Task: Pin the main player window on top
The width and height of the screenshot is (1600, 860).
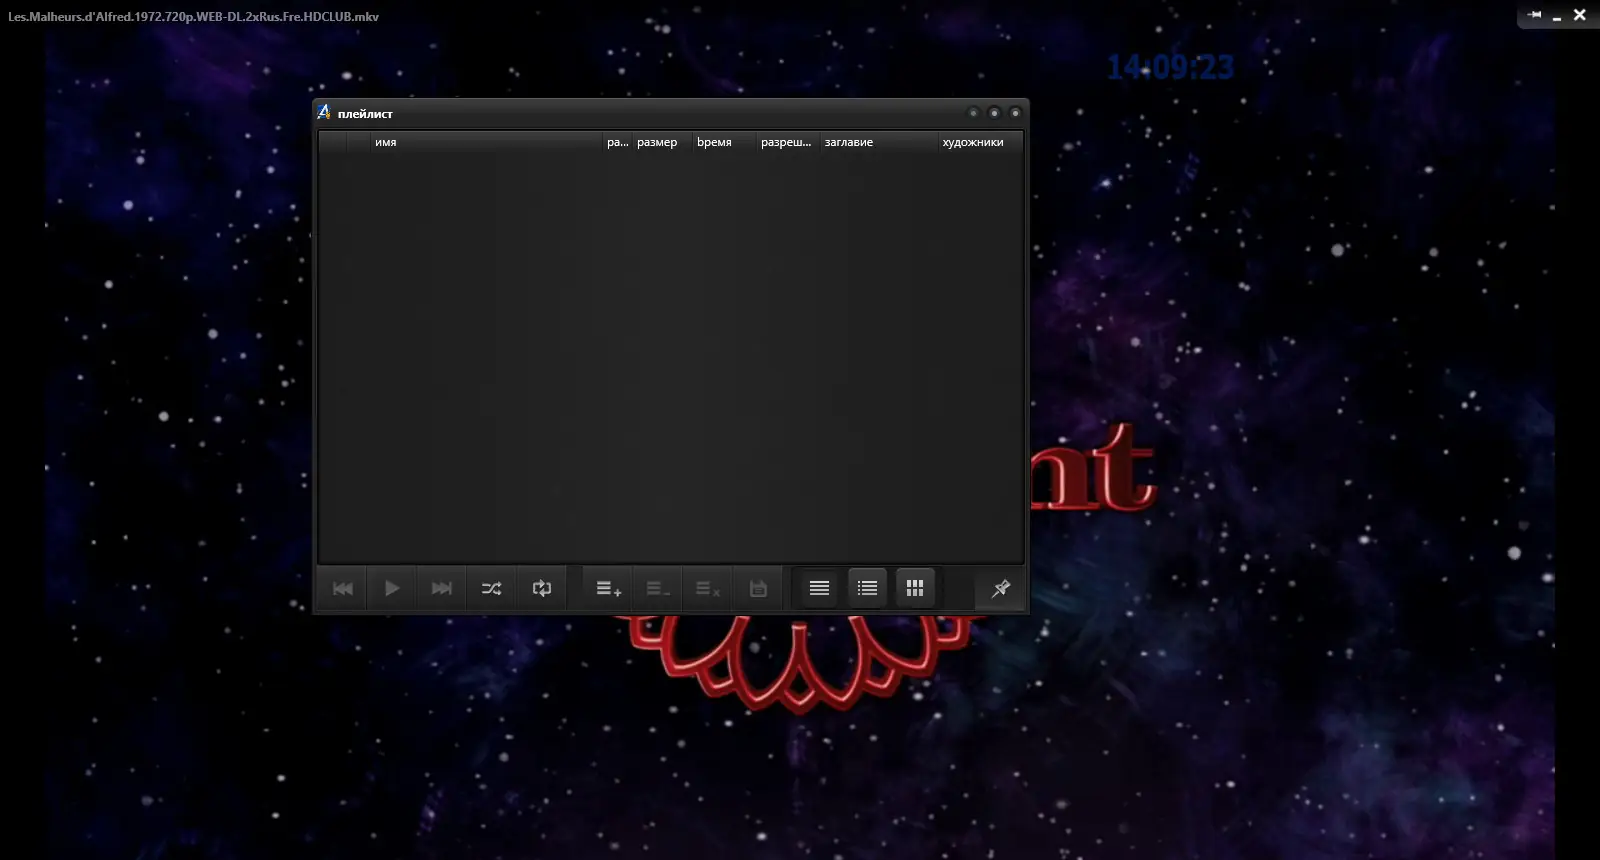Action: click(x=1535, y=15)
